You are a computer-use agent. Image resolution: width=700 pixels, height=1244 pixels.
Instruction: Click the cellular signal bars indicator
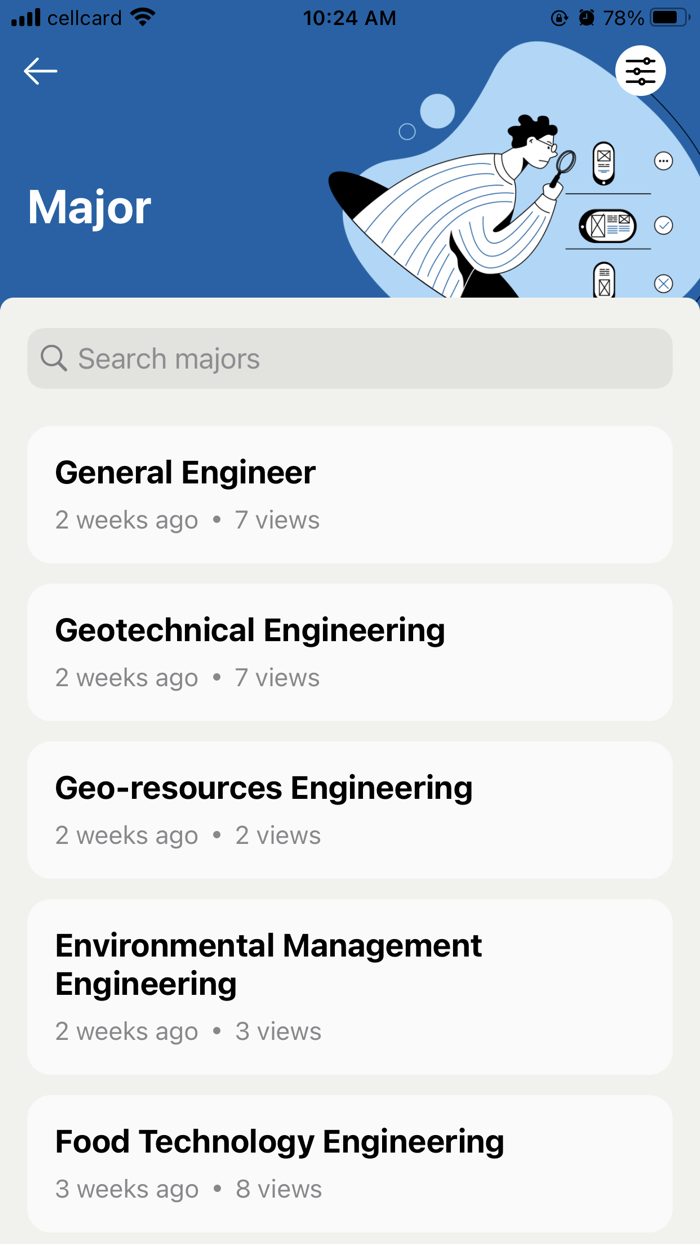[x=25, y=16]
